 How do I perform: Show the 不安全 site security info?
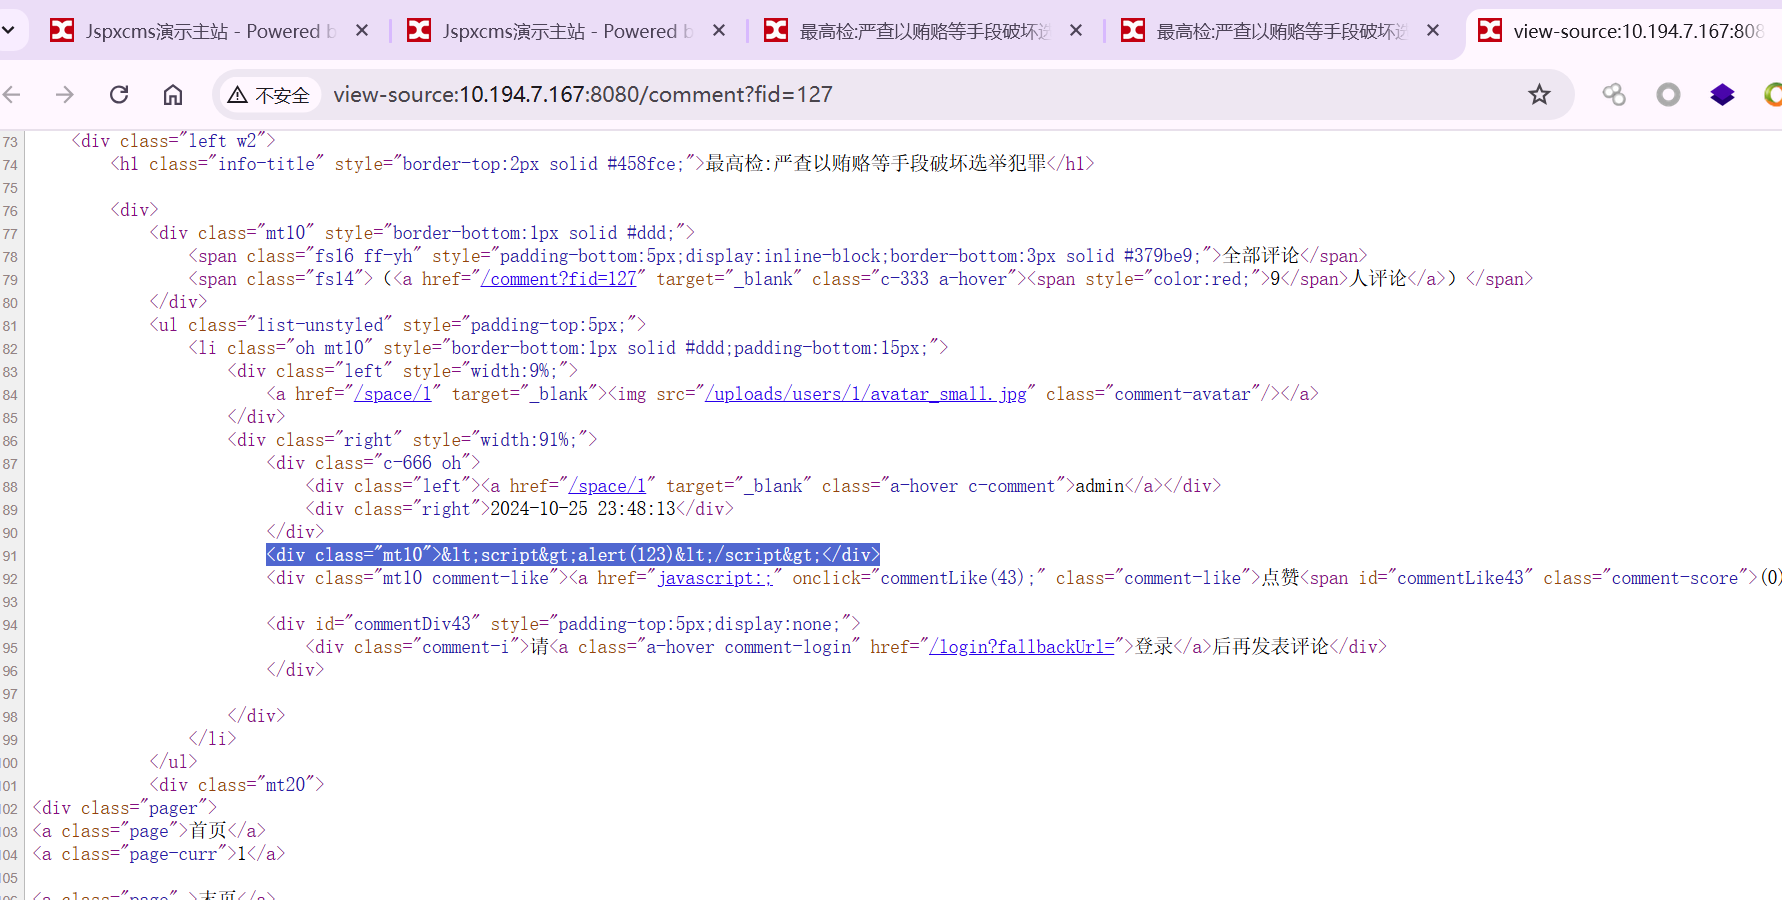point(269,95)
